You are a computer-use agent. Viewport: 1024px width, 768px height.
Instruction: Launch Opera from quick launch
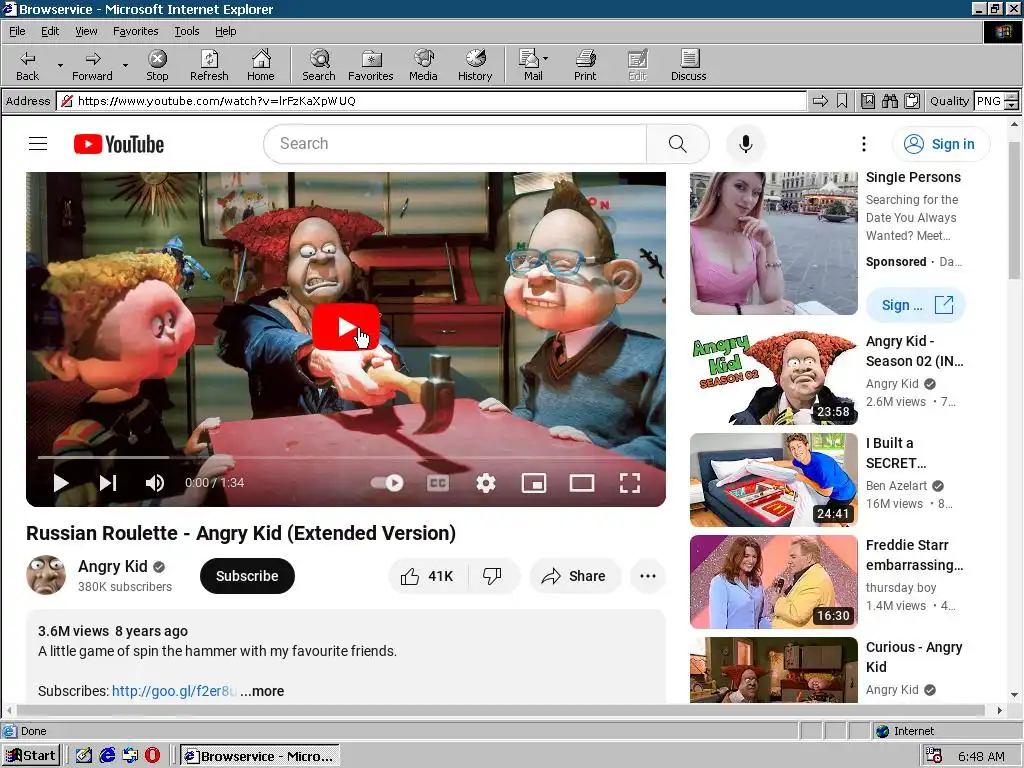click(x=152, y=756)
